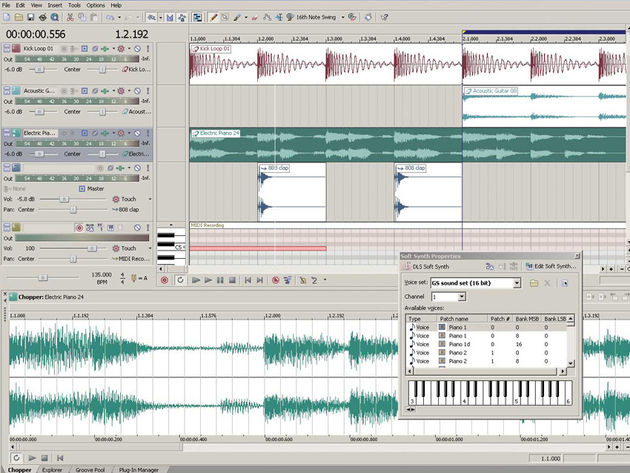Toggle Loop Playback on main transport
The image size is (630, 473).
[180, 280]
